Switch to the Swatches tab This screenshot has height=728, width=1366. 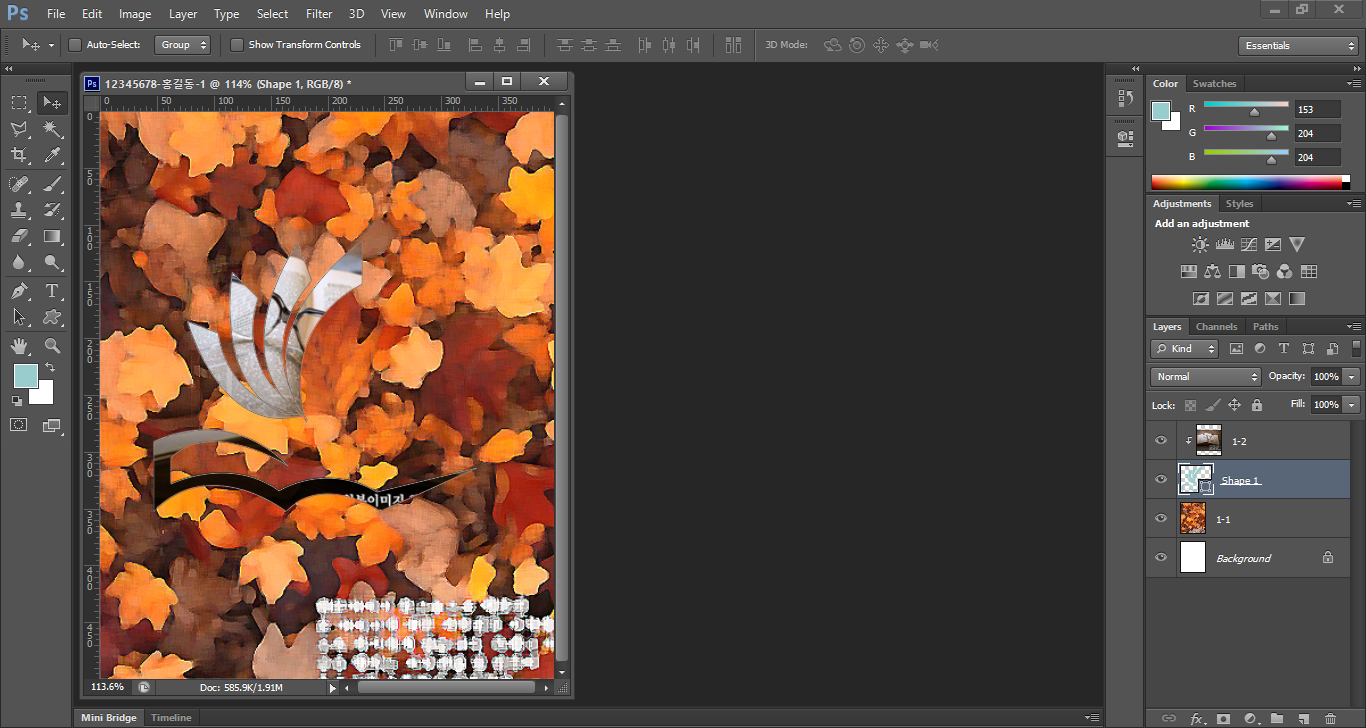(1214, 84)
